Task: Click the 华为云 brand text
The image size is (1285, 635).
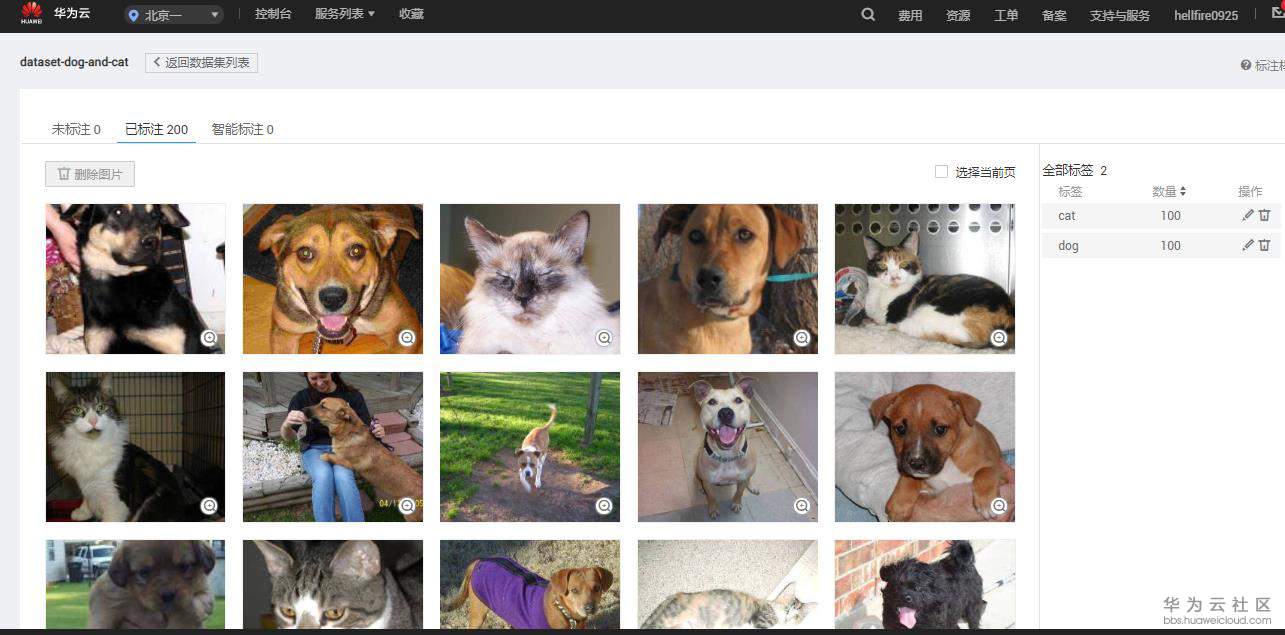Action: (72, 13)
